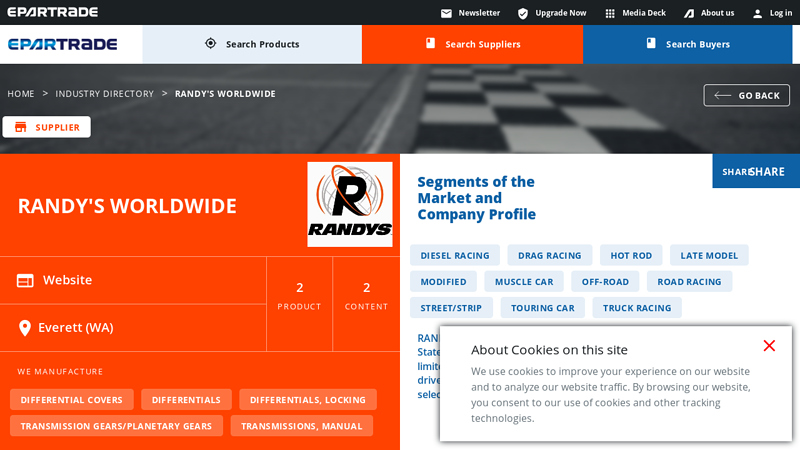The height and width of the screenshot is (450, 800).
Task: Switch to Search Products tab
Action: click(x=252, y=44)
